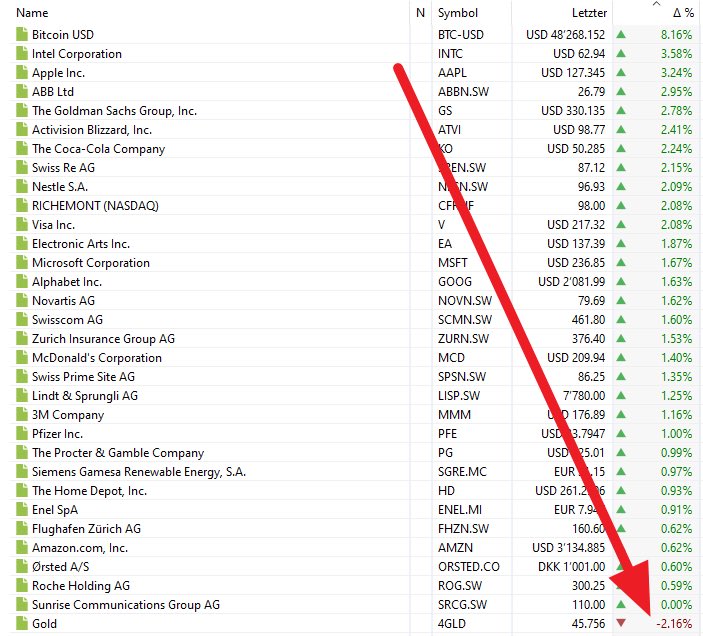Select the Enel SpA name
Viewport: 703px width, 636px height.
55,510
